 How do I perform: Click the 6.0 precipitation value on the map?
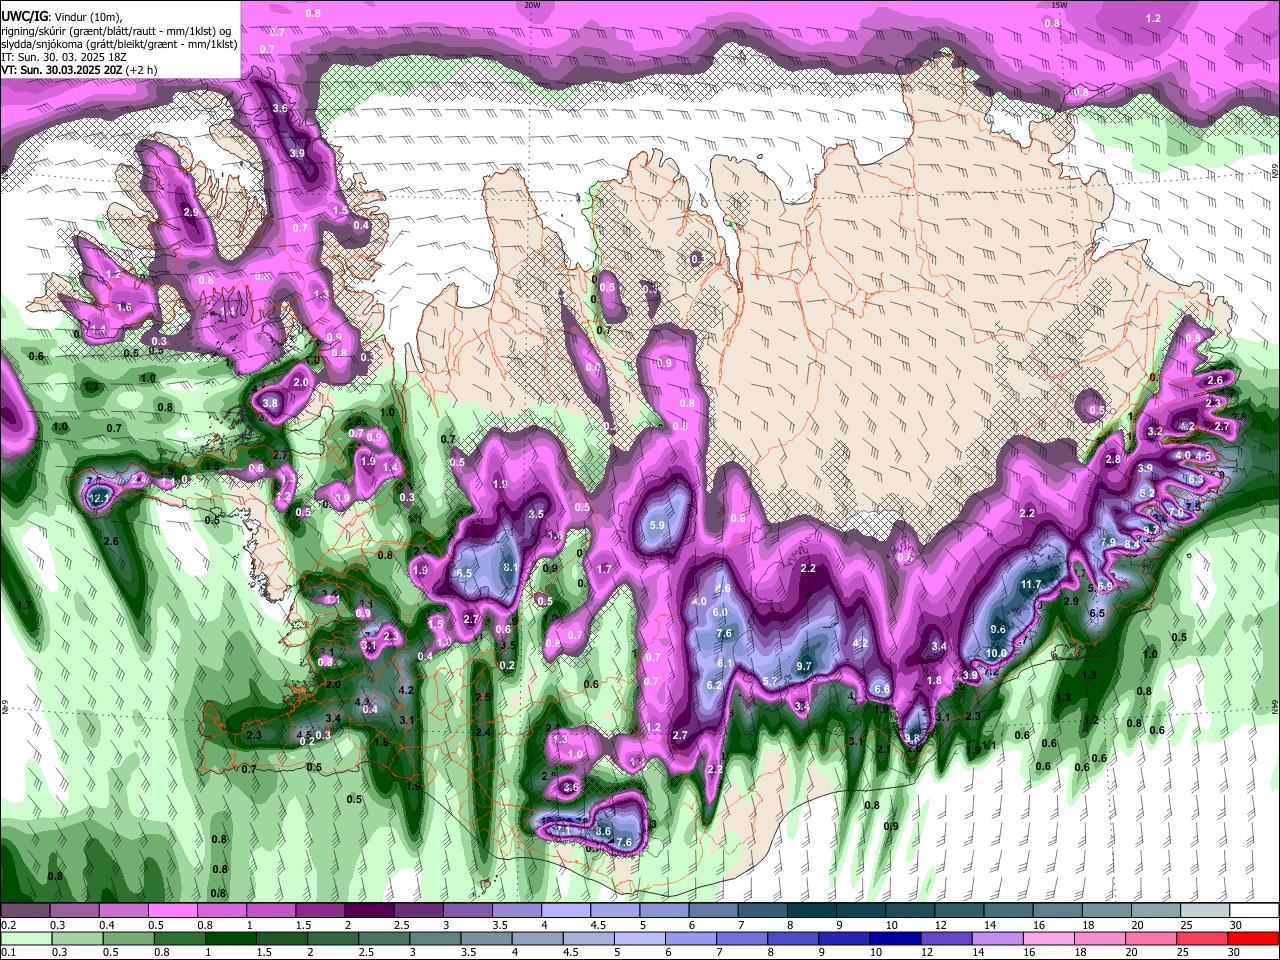pyautogui.click(x=720, y=612)
